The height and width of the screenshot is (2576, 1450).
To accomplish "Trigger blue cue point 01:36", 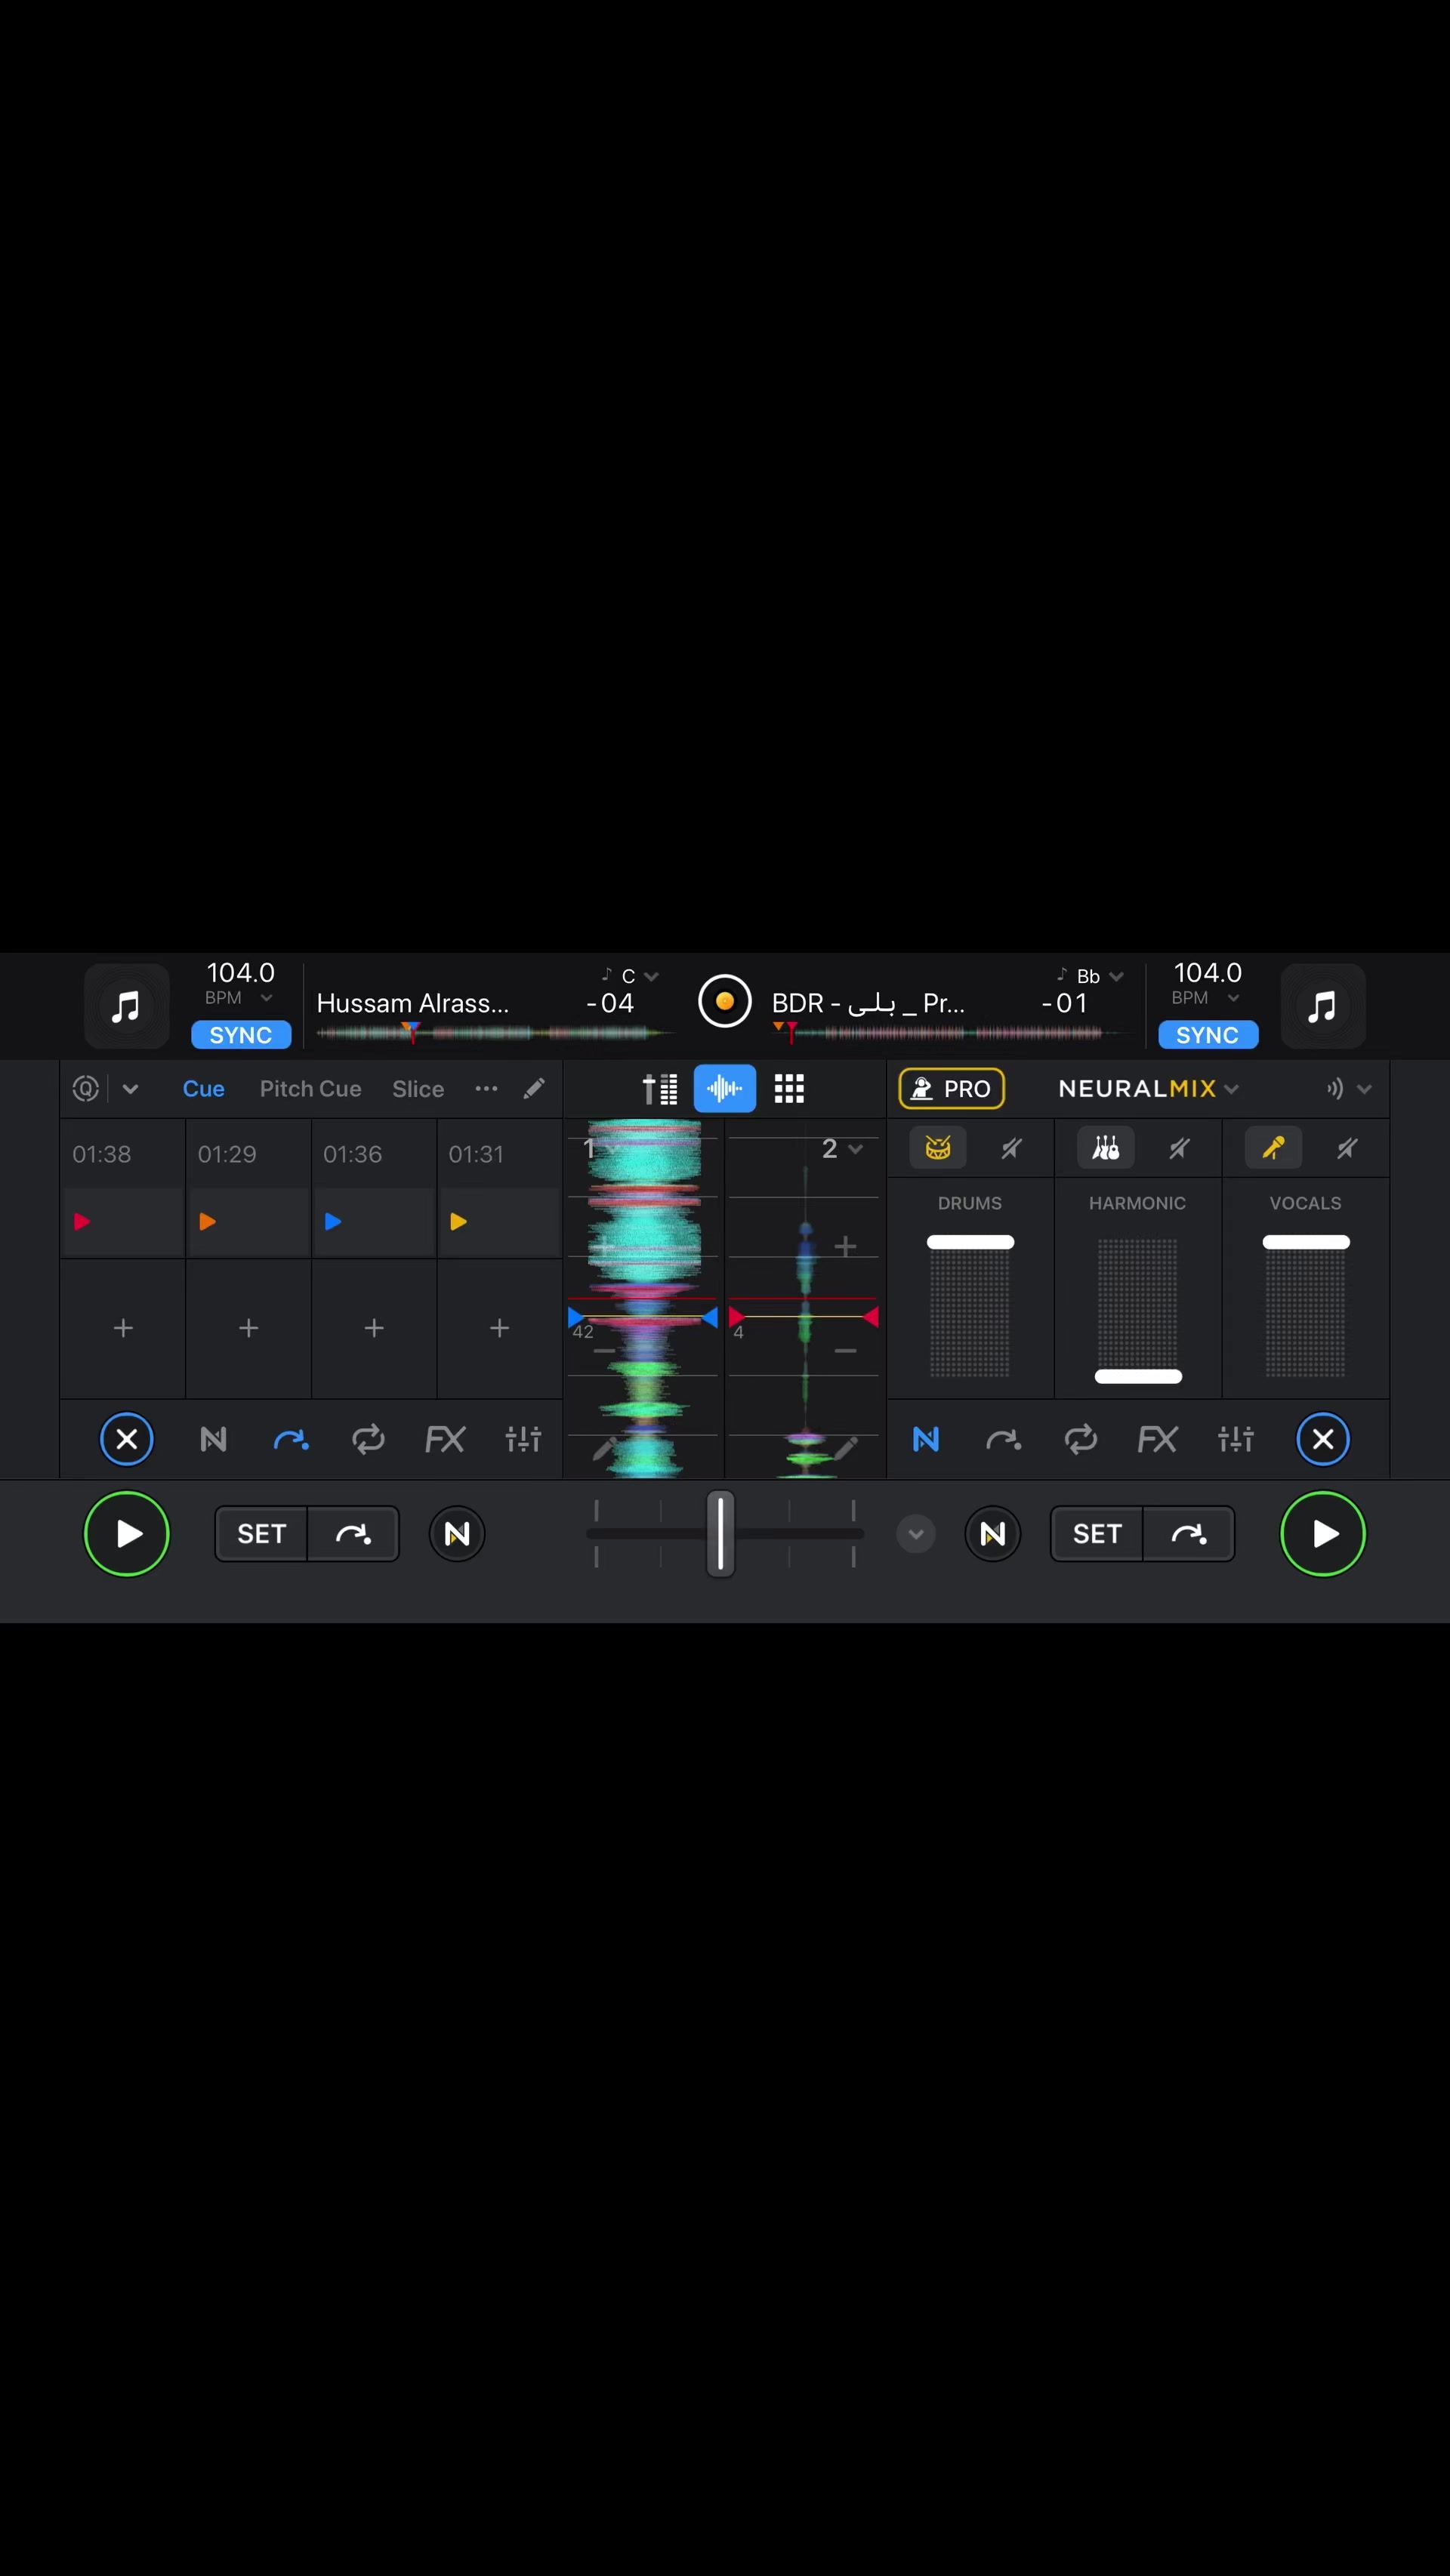I will click(x=373, y=1221).
